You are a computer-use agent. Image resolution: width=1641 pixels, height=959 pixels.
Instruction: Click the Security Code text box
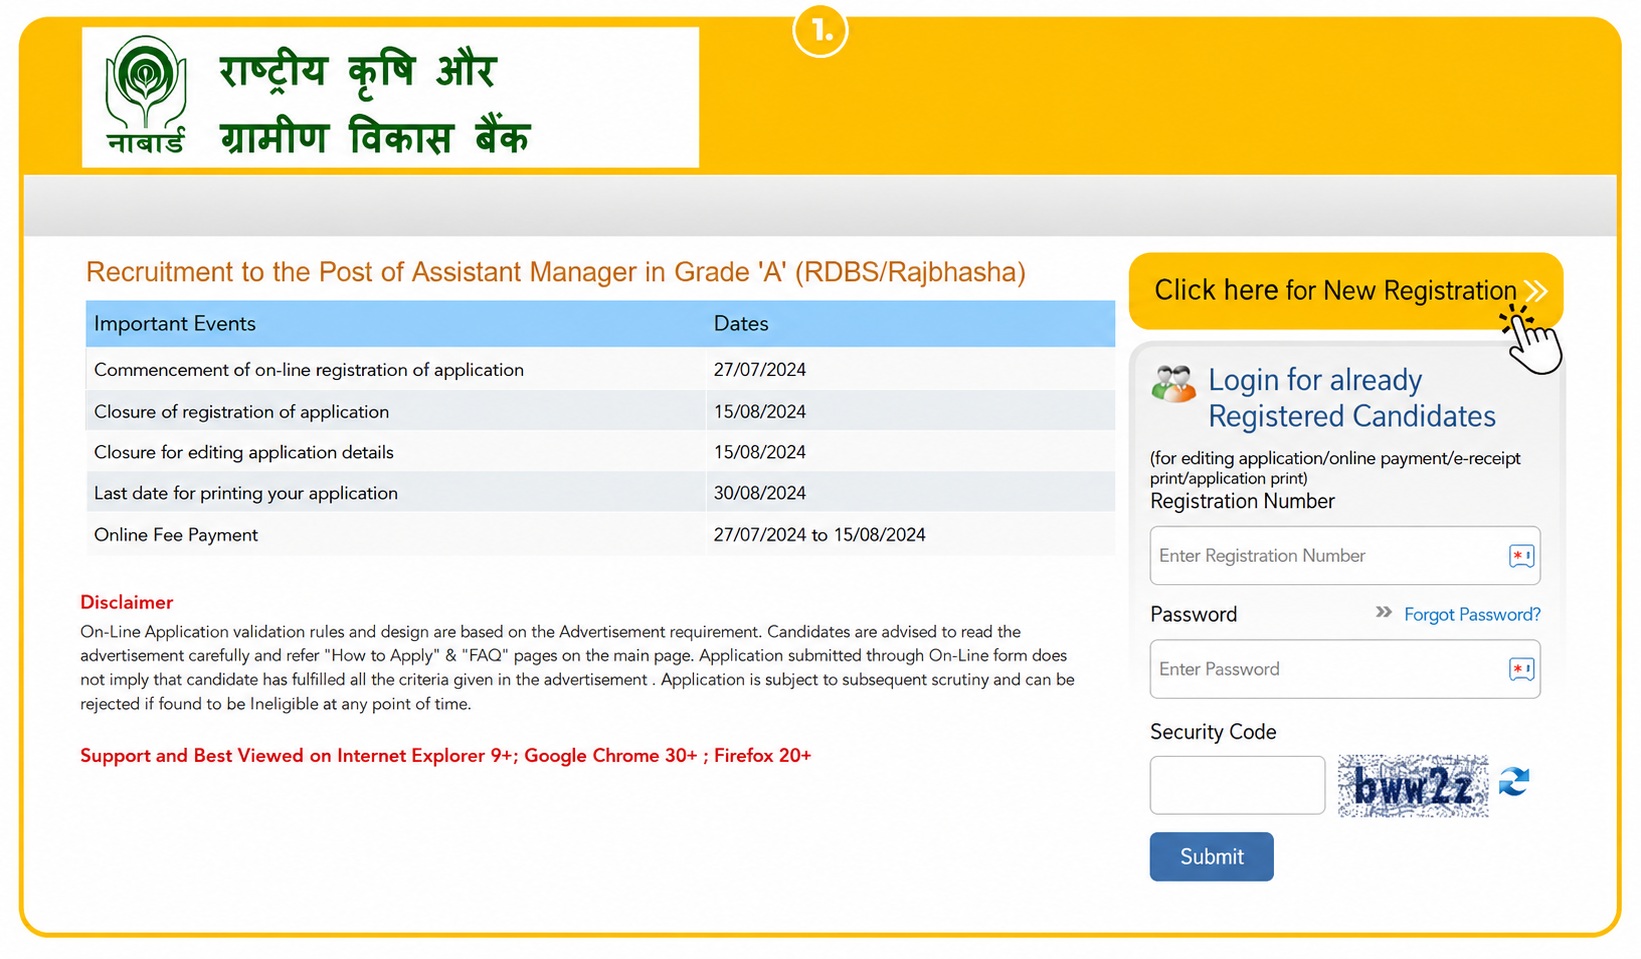click(x=1237, y=785)
